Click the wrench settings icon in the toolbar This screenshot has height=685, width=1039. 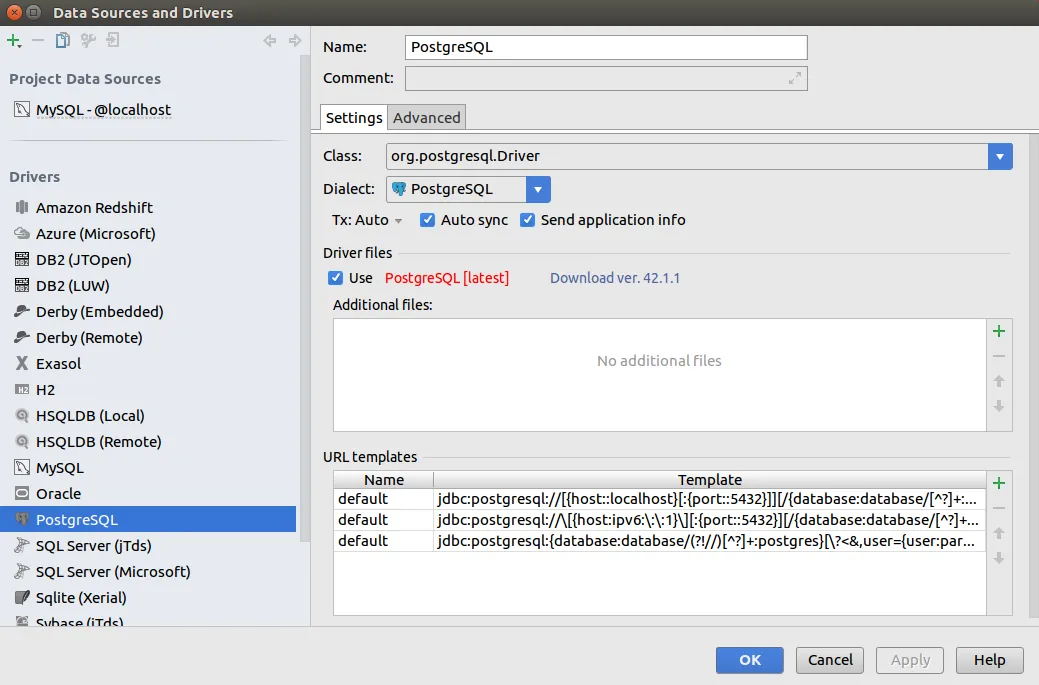tap(88, 40)
